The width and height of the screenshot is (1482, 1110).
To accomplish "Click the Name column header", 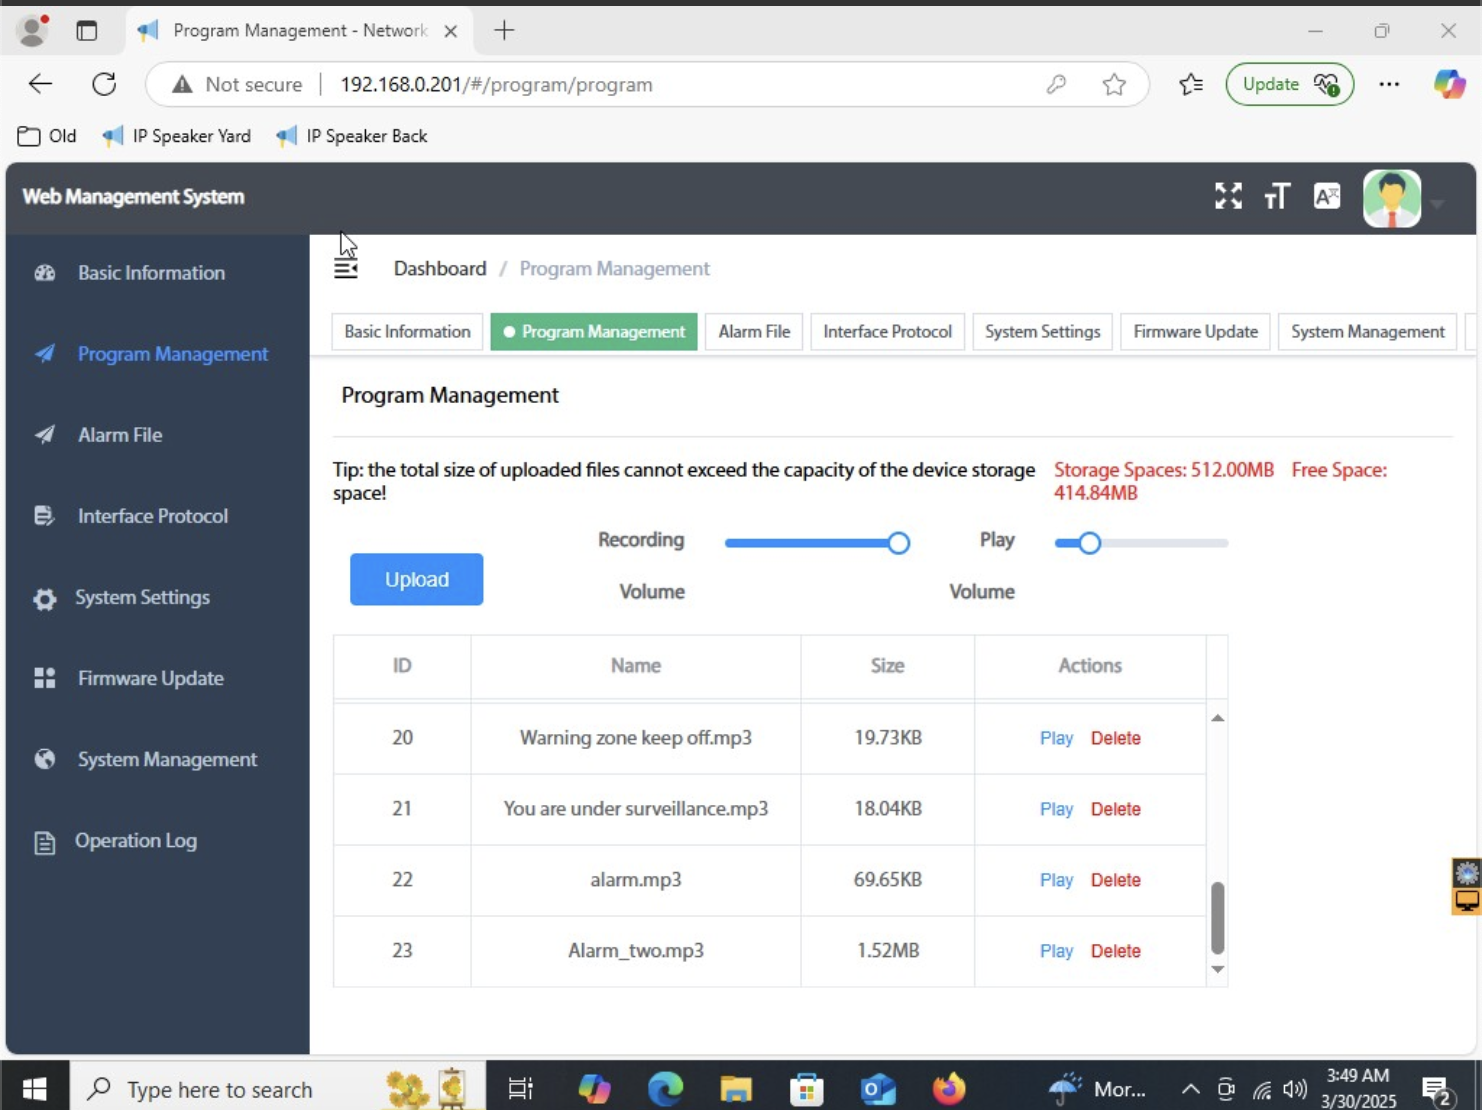I will click(x=636, y=666).
